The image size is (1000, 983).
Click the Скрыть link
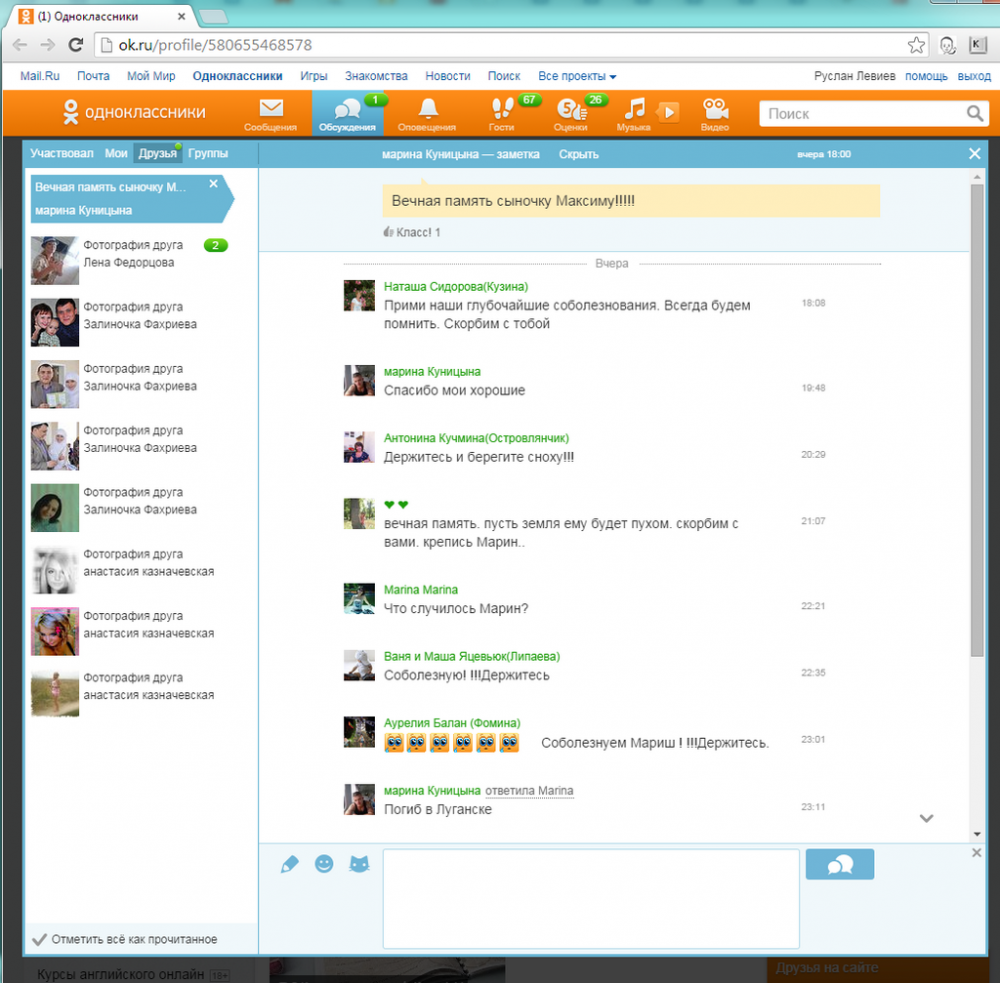pos(578,154)
